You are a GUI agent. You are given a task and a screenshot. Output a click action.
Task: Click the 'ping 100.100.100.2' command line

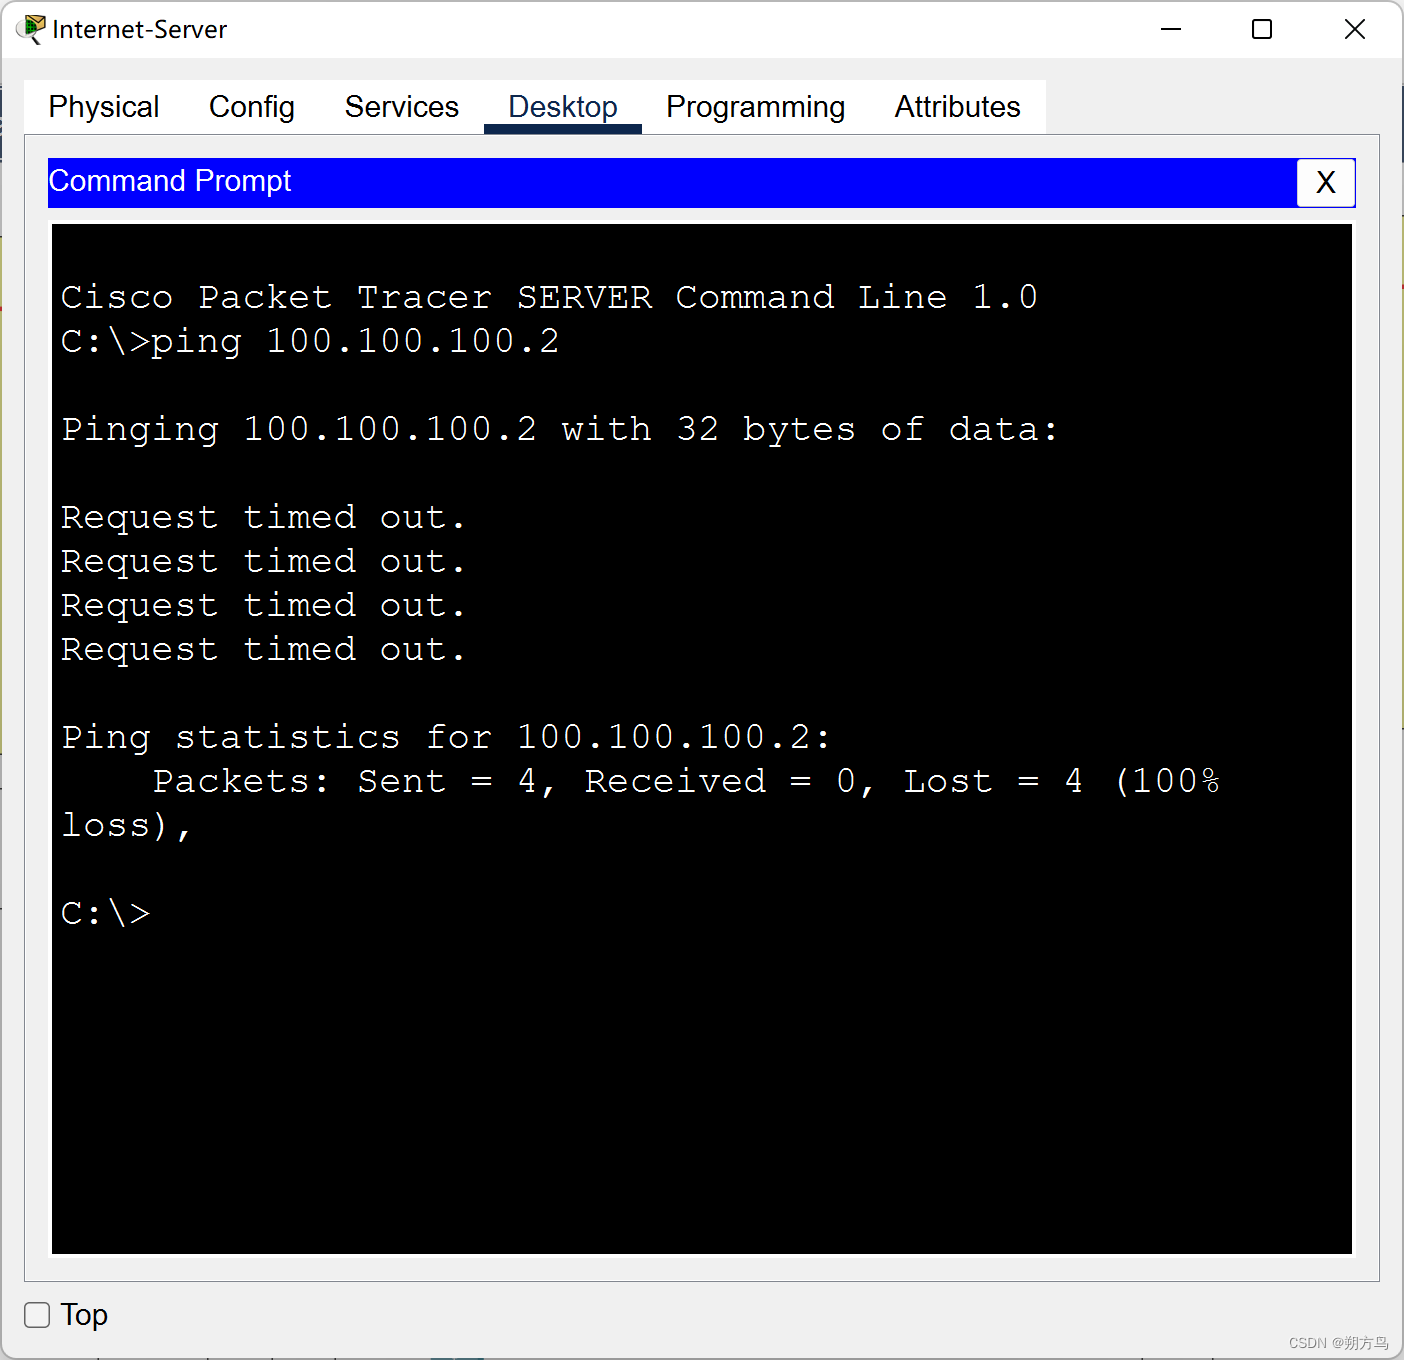310,341
